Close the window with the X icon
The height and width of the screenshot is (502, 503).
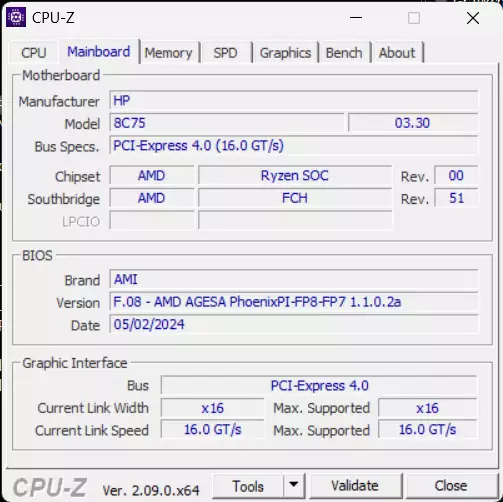tap(473, 18)
